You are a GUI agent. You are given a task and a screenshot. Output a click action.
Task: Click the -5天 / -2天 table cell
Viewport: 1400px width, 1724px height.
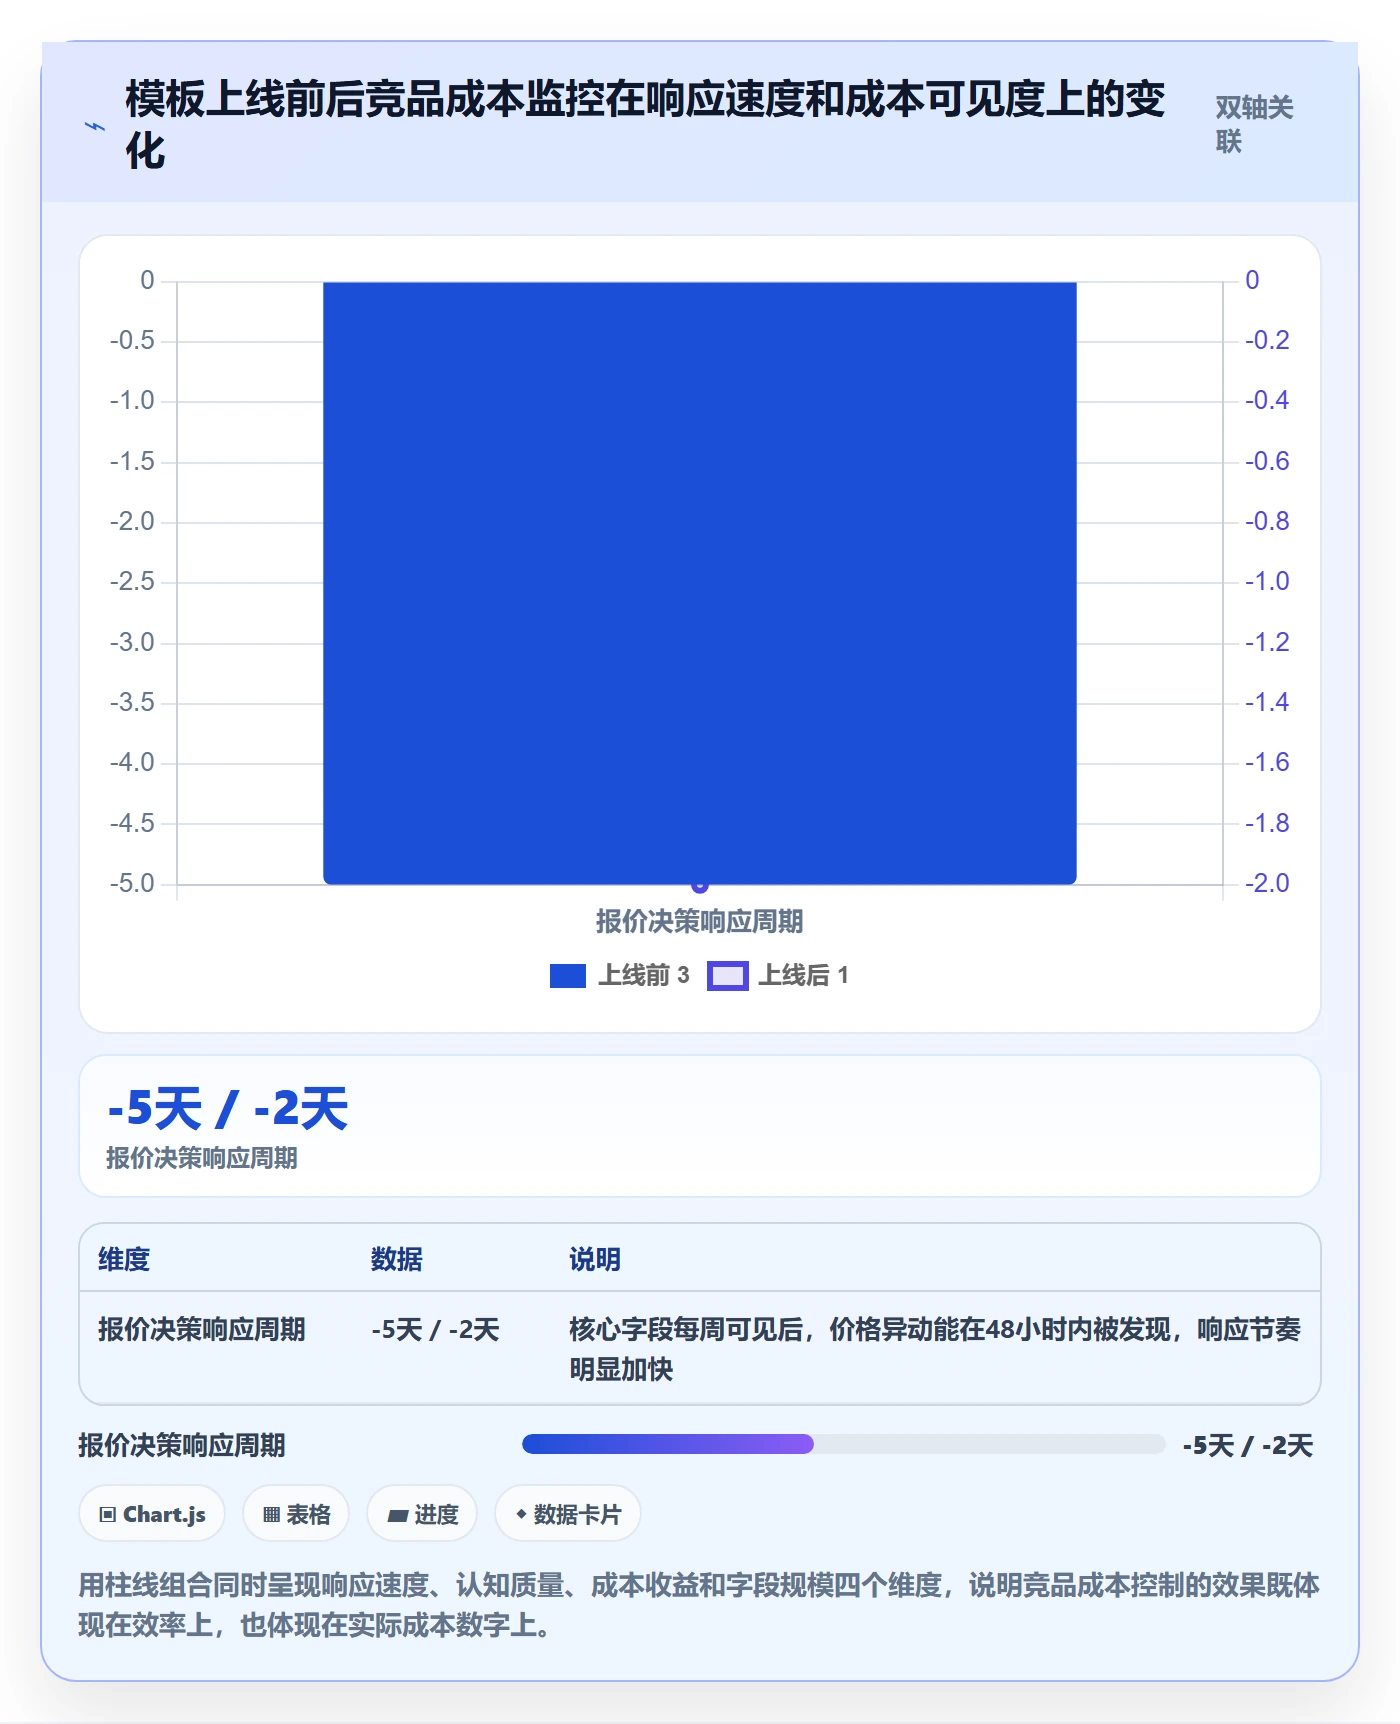tap(435, 1330)
